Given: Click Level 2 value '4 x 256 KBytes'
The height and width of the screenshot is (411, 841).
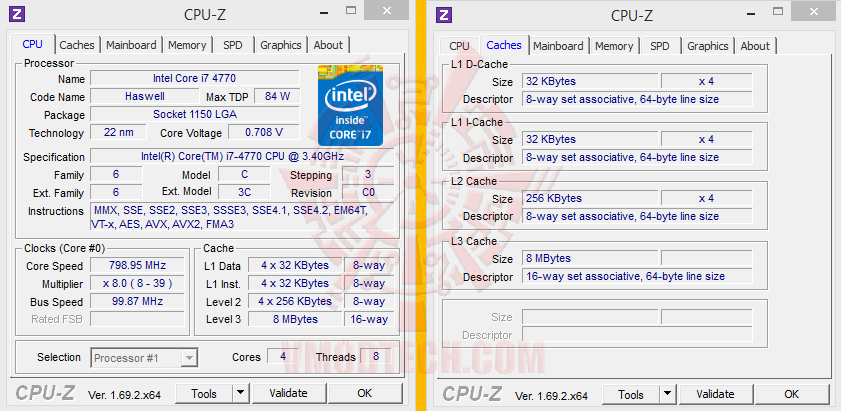Looking at the screenshot, I should (x=295, y=301).
